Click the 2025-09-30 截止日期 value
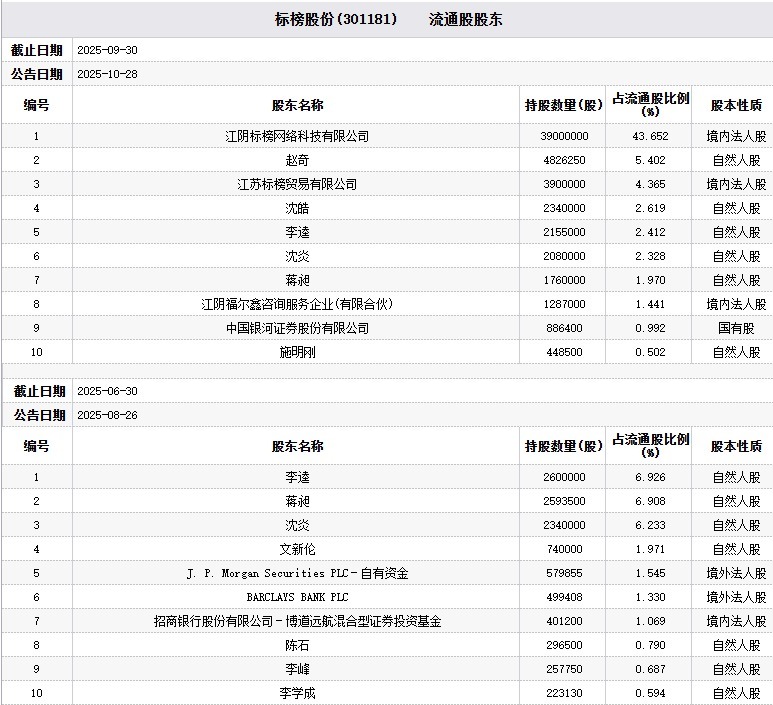This screenshot has height=705, width=773. [x=105, y=50]
